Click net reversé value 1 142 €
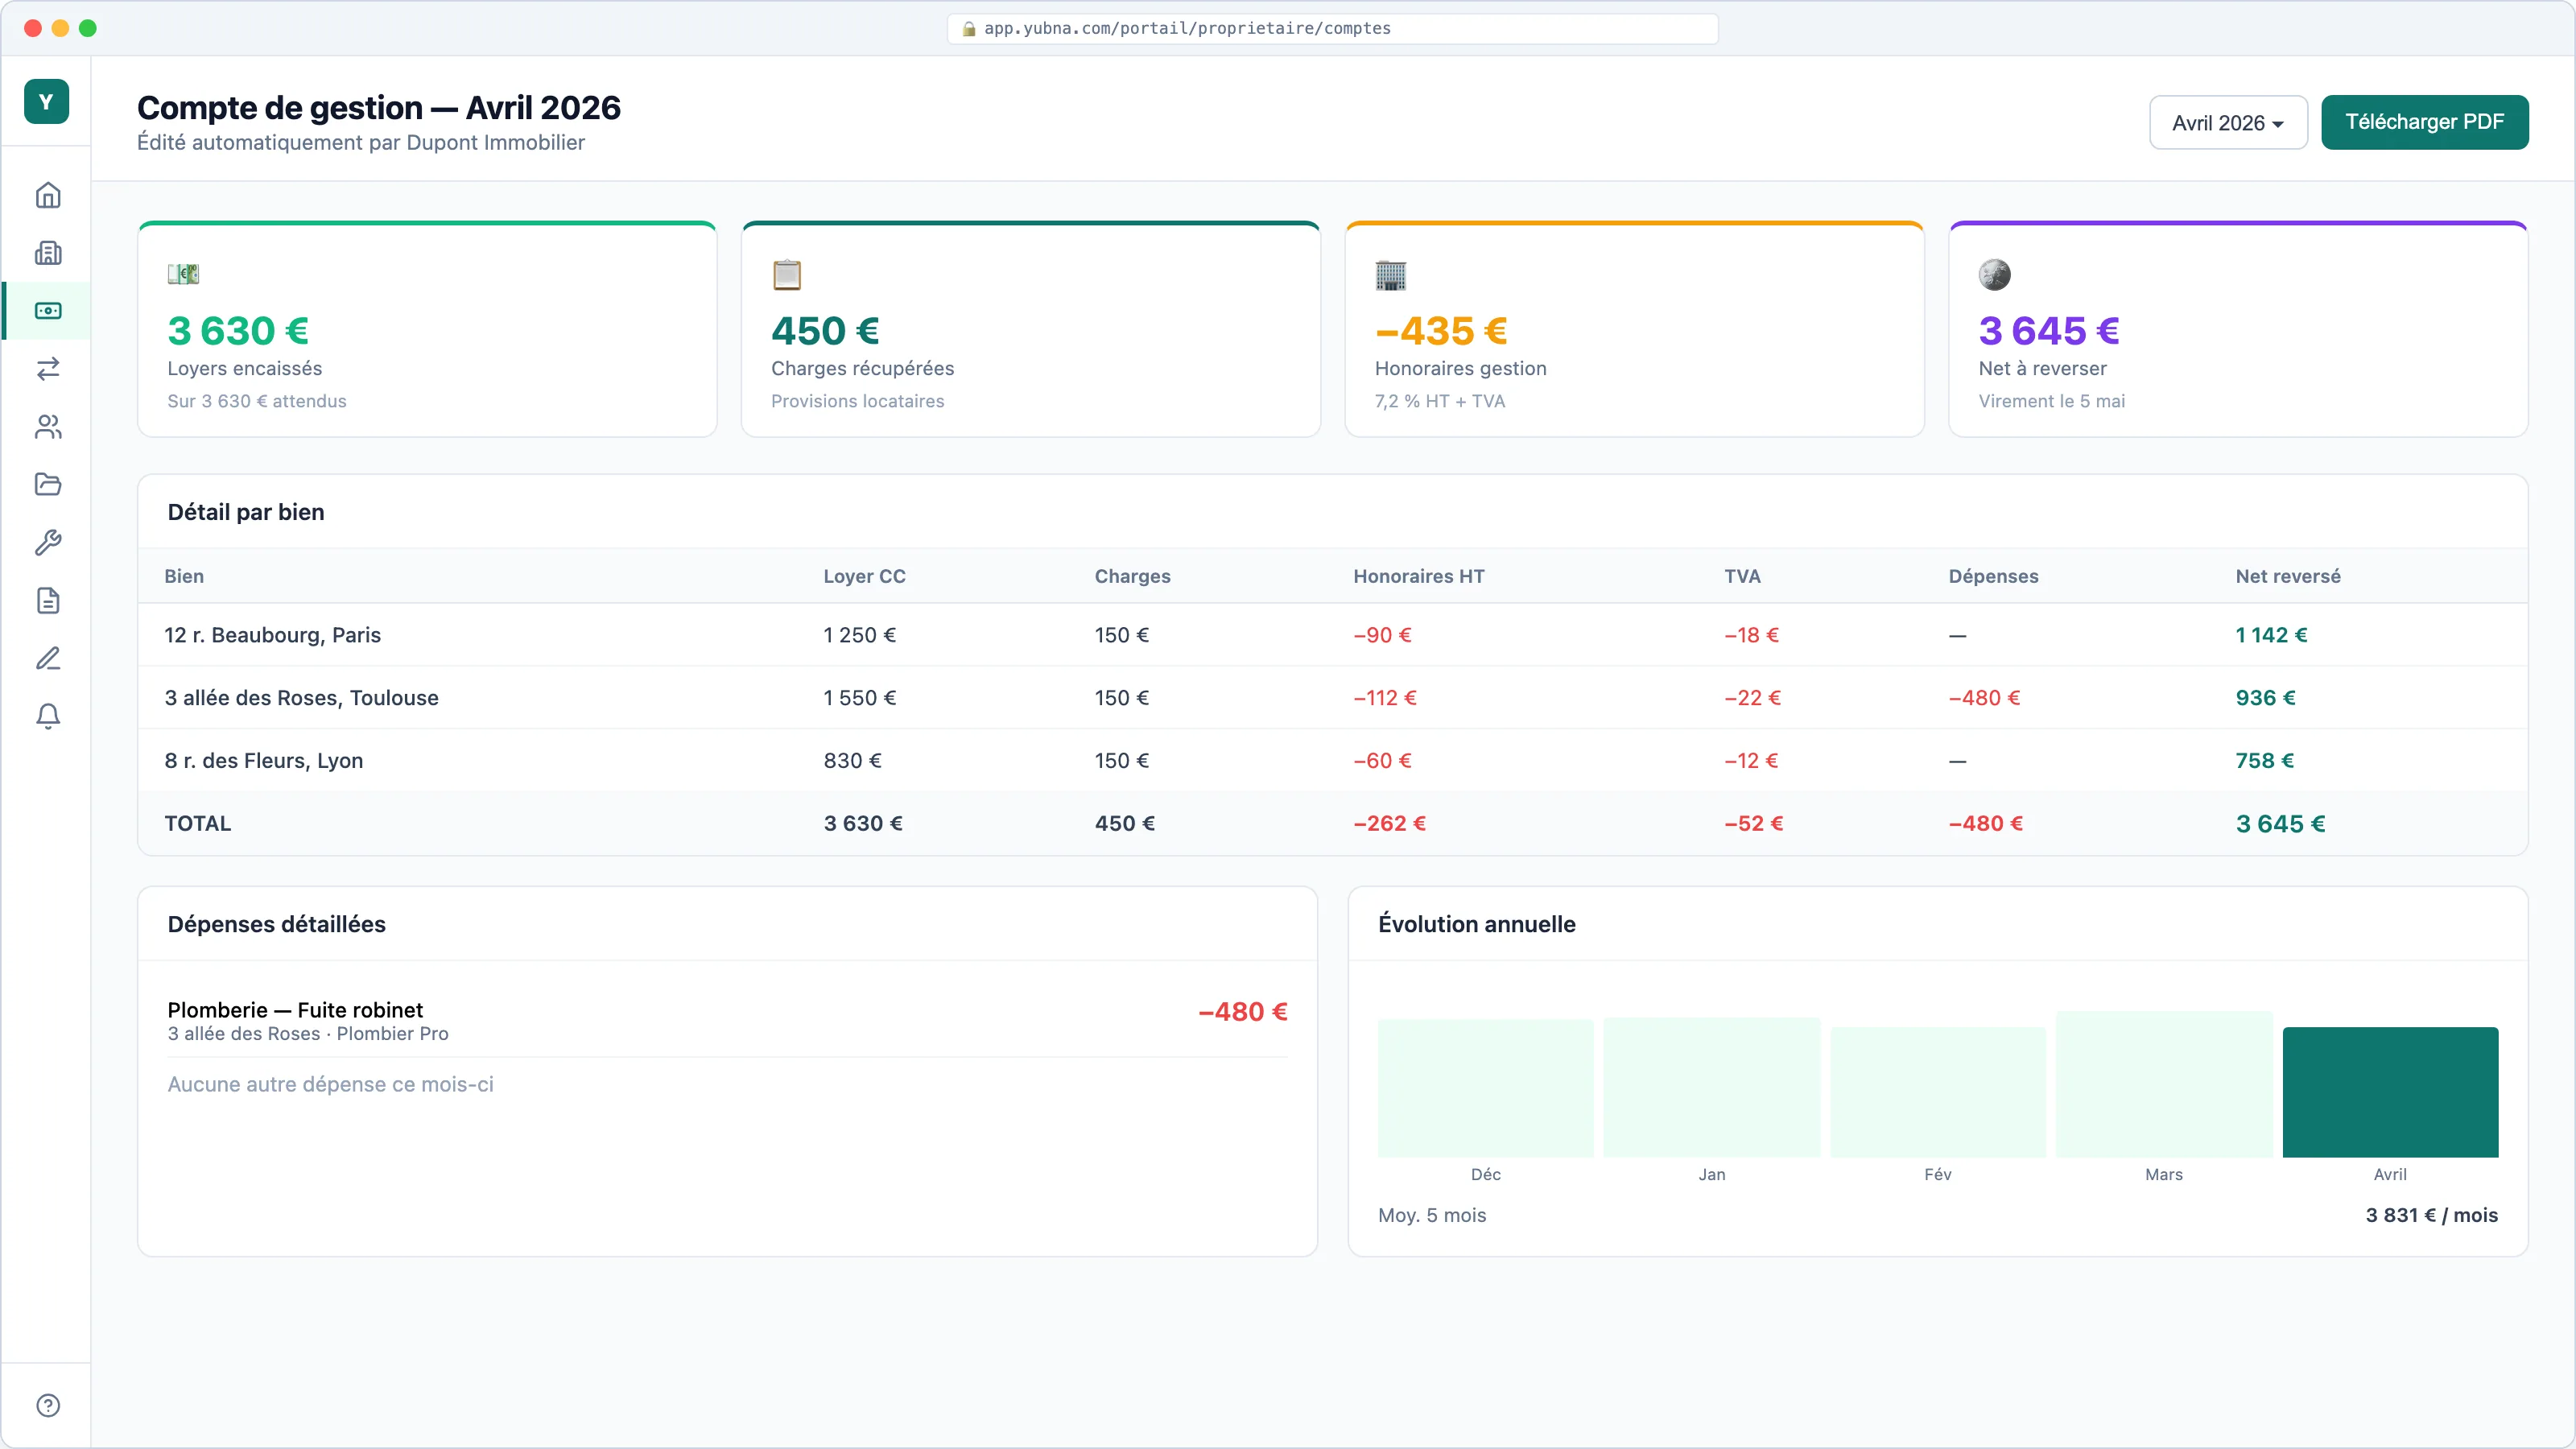Viewport: 2576px width, 1449px height. (2271, 635)
